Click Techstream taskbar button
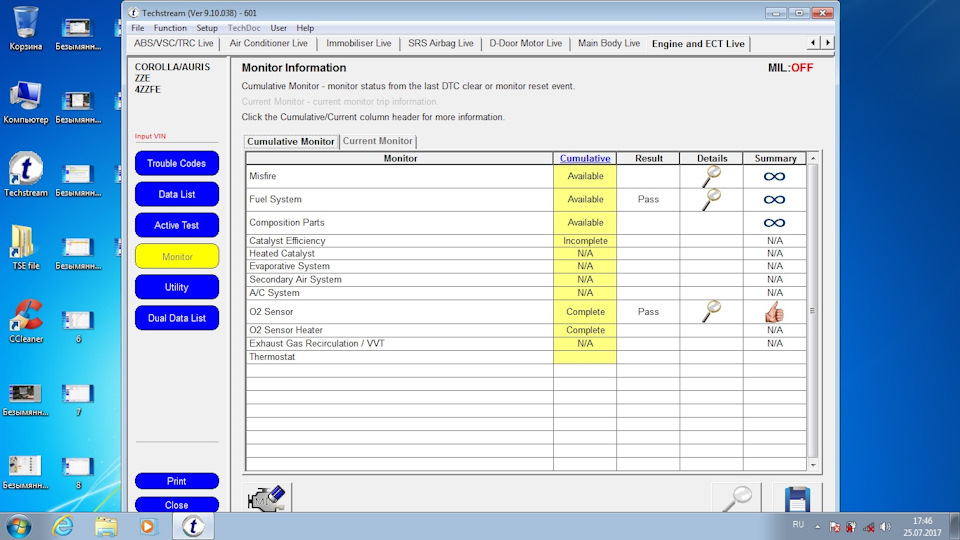Image resolution: width=960 pixels, height=540 pixels. point(193,527)
